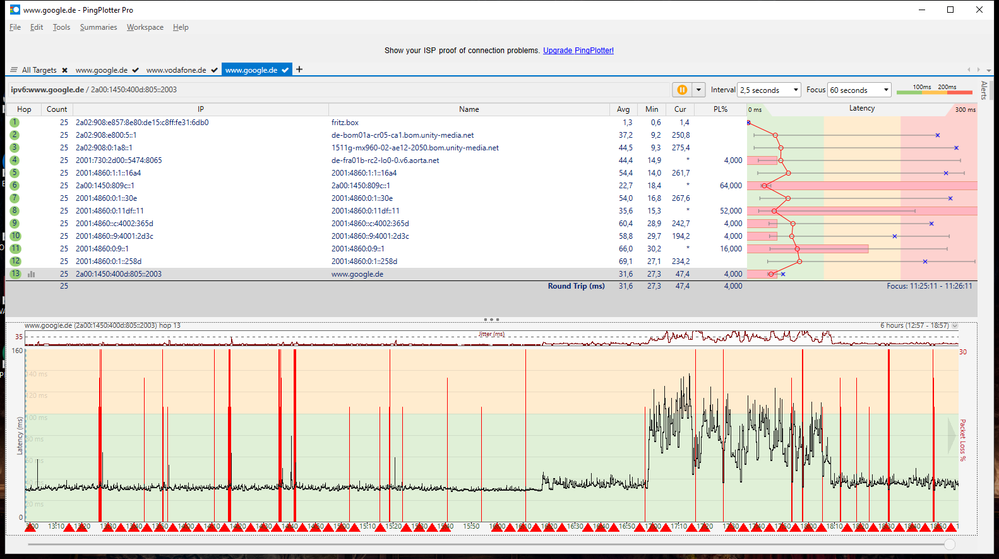Open the Workspace menu
The height and width of the screenshot is (559, 999).
click(x=145, y=27)
